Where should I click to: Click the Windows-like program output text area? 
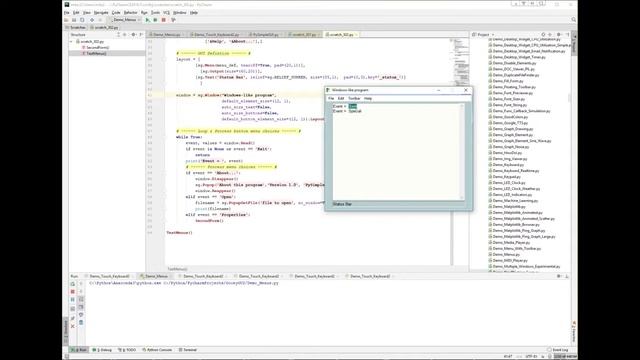398,152
